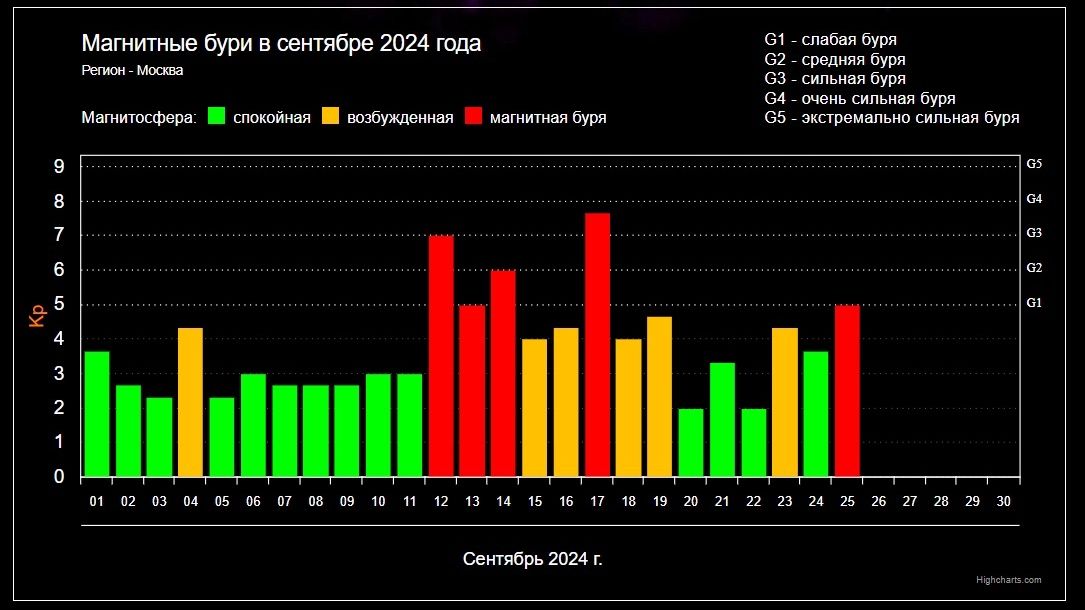This screenshot has width=1085, height=610.
Task: Click the orange bar for September 04
Action: click(190, 402)
